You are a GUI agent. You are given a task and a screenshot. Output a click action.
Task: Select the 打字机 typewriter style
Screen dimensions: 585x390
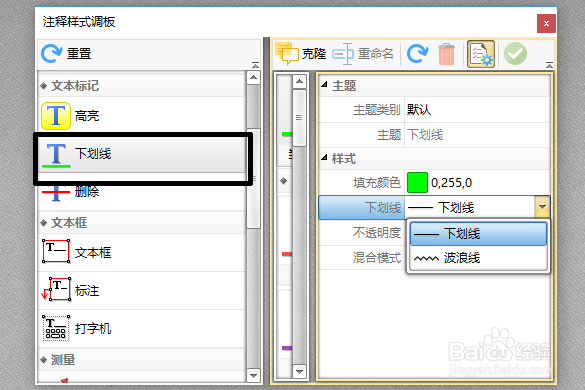tap(142, 328)
